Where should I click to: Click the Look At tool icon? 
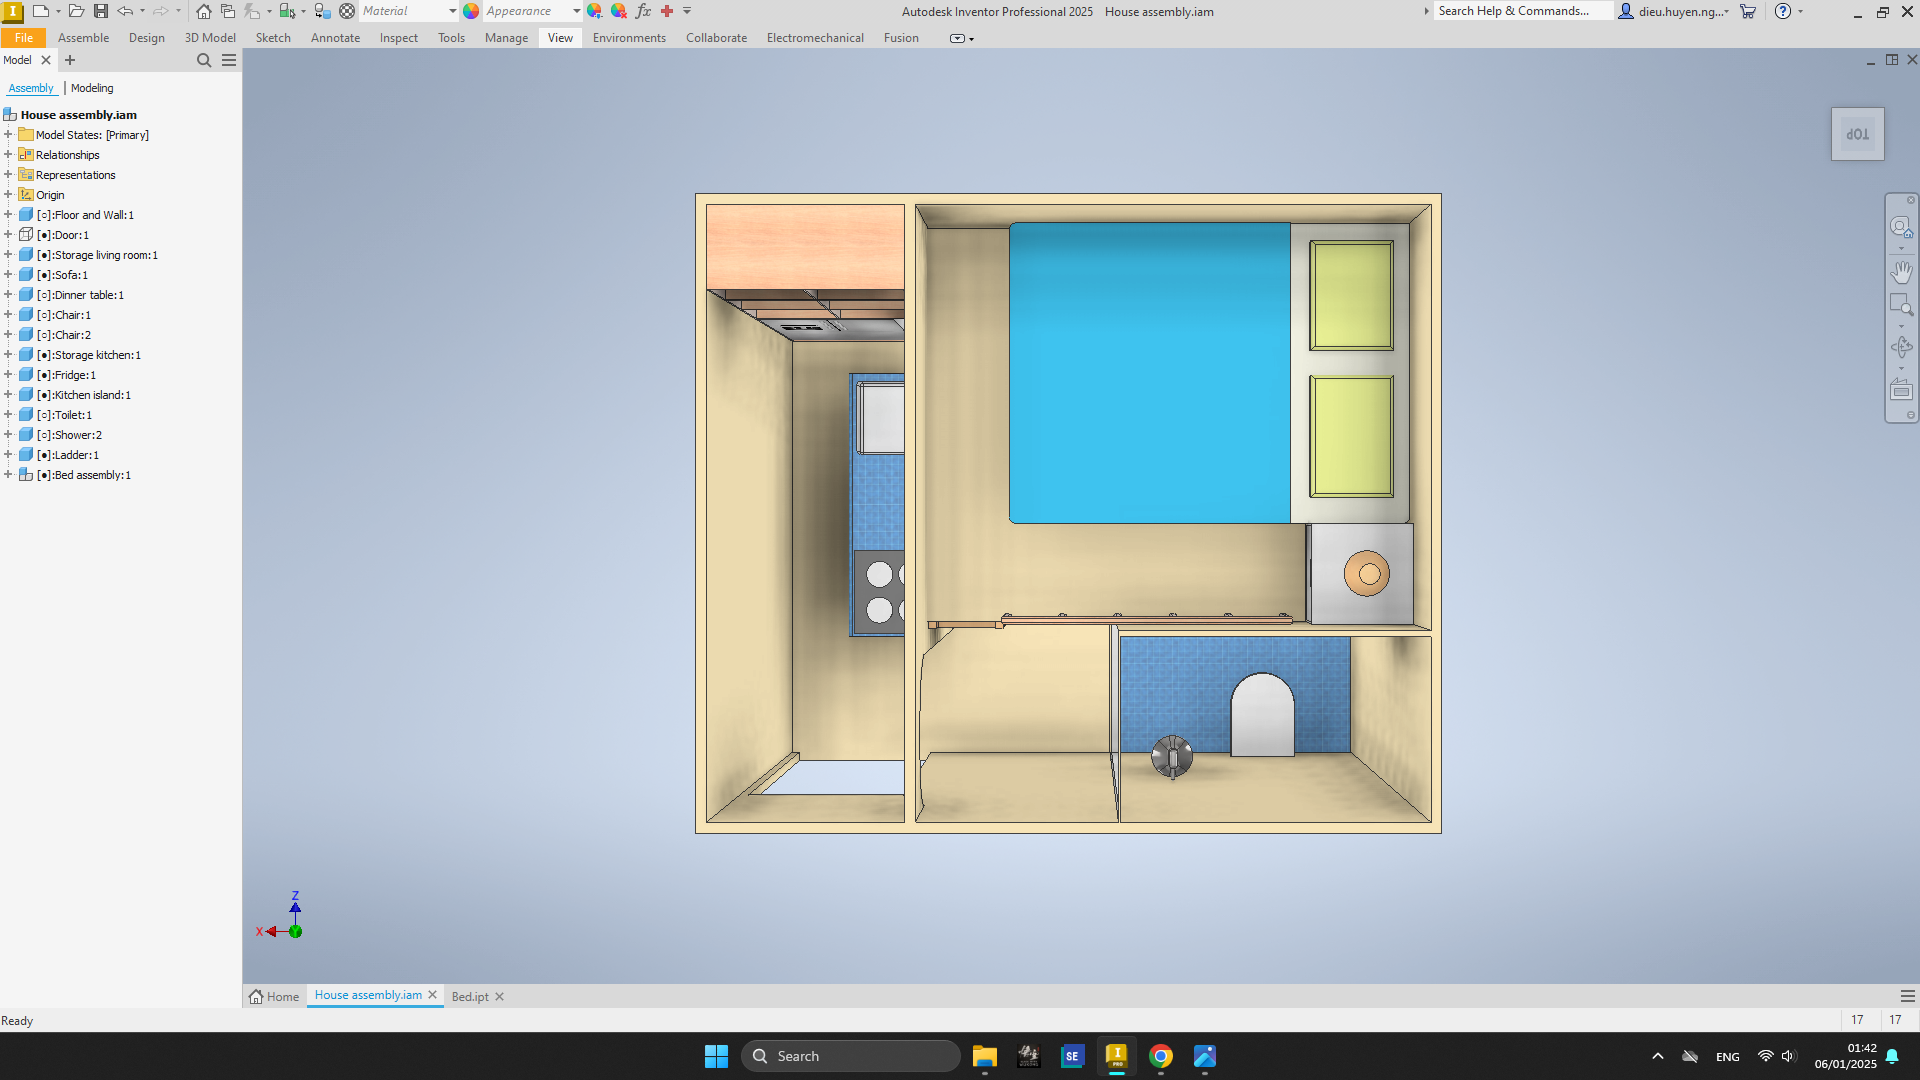pos(1901,390)
